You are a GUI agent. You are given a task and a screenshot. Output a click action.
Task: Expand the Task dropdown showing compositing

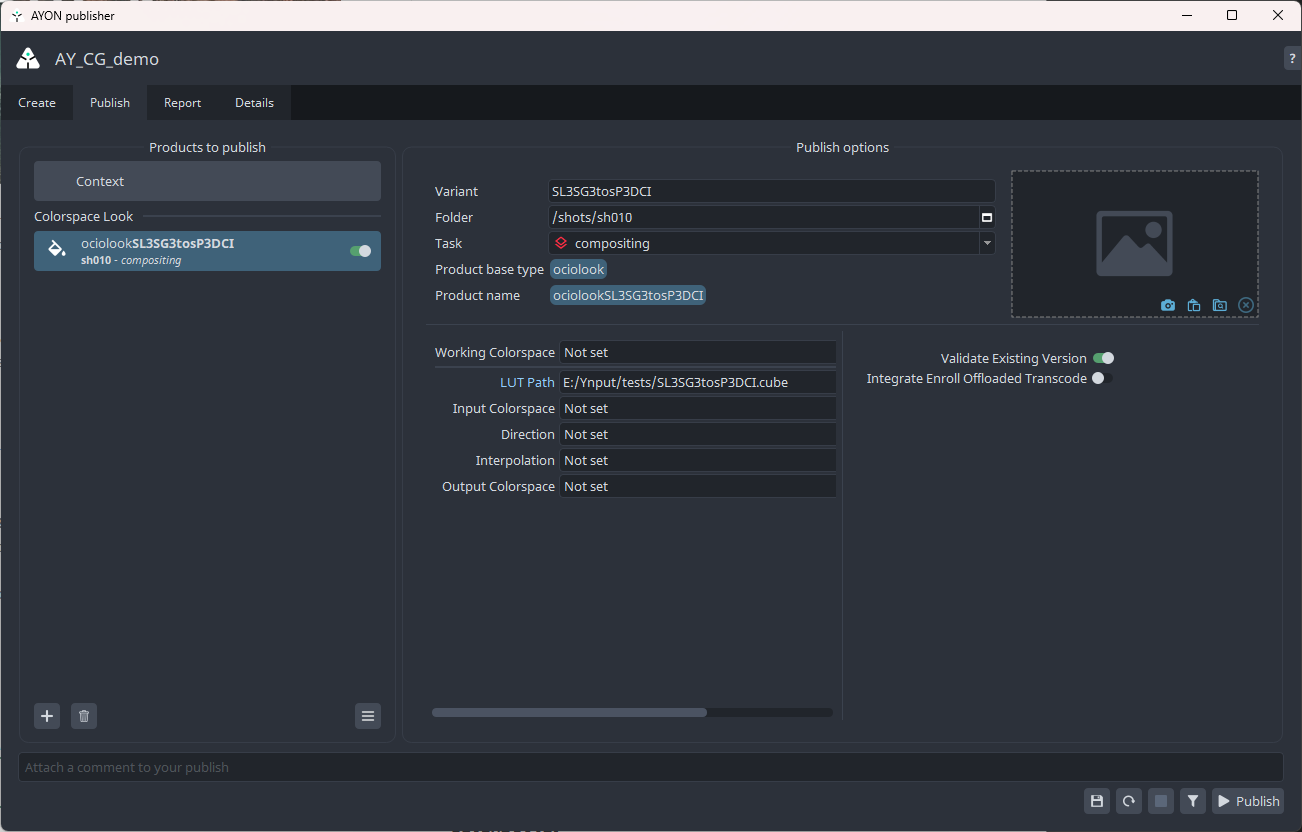[x=987, y=243]
